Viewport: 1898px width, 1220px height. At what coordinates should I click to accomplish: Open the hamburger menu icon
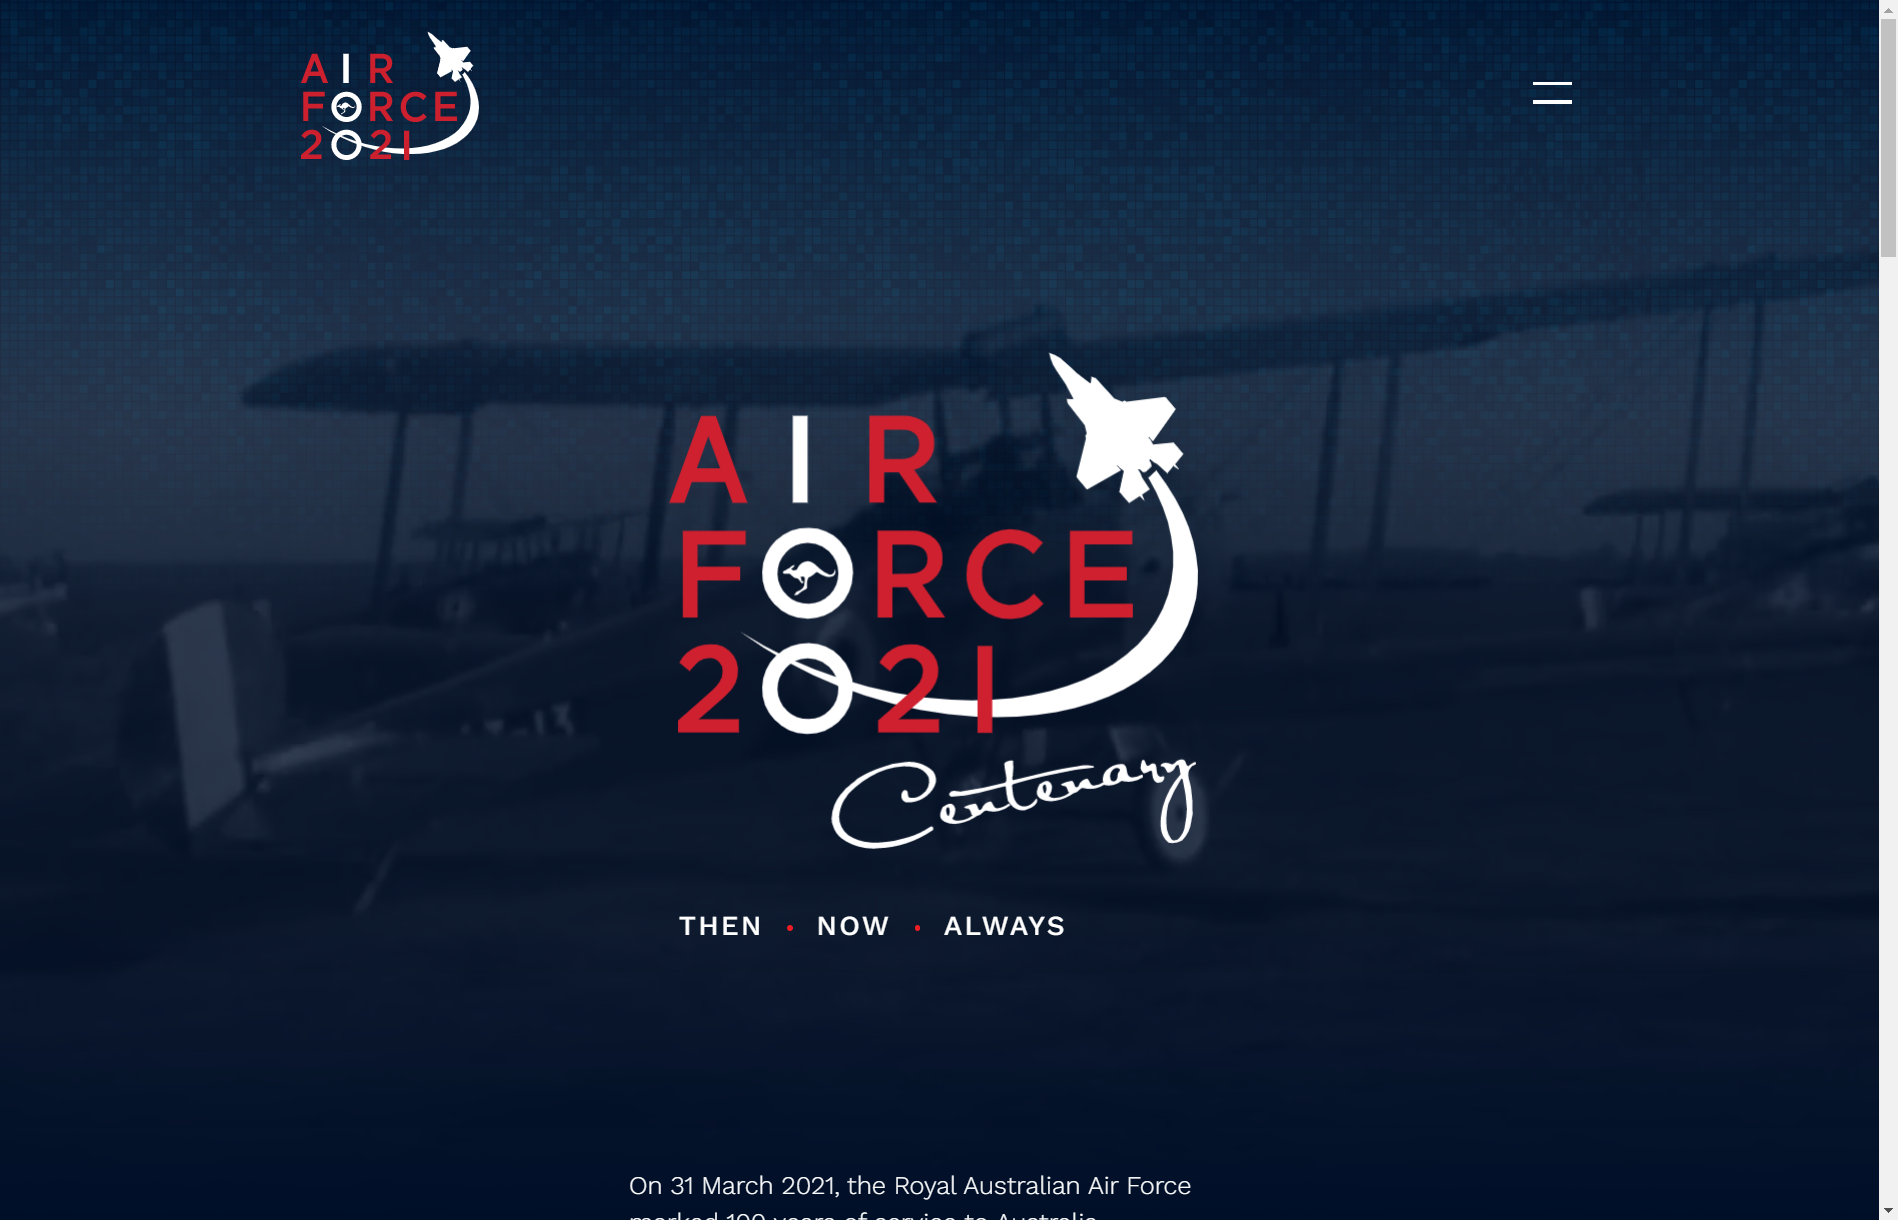(x=1552, y=93)
